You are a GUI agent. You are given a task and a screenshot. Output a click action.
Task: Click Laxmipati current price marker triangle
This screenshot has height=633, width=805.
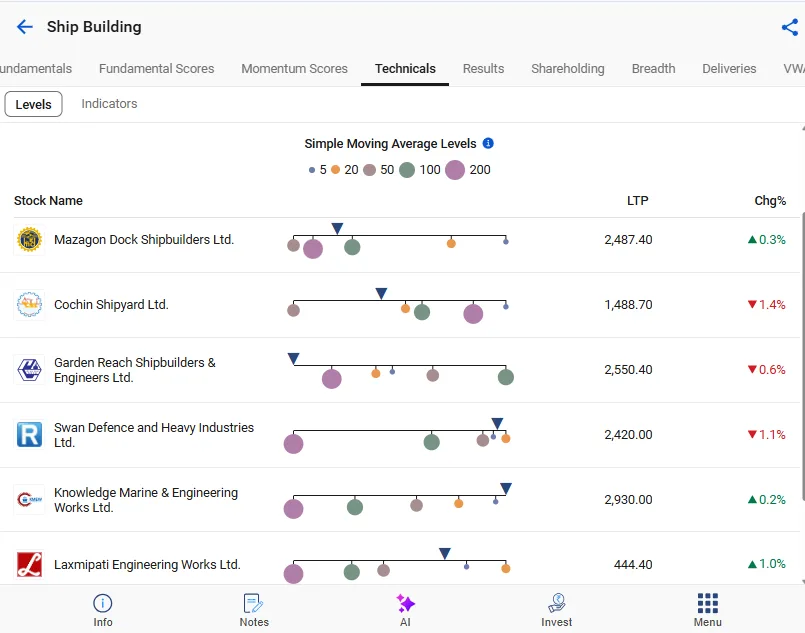tap(445, 553)
